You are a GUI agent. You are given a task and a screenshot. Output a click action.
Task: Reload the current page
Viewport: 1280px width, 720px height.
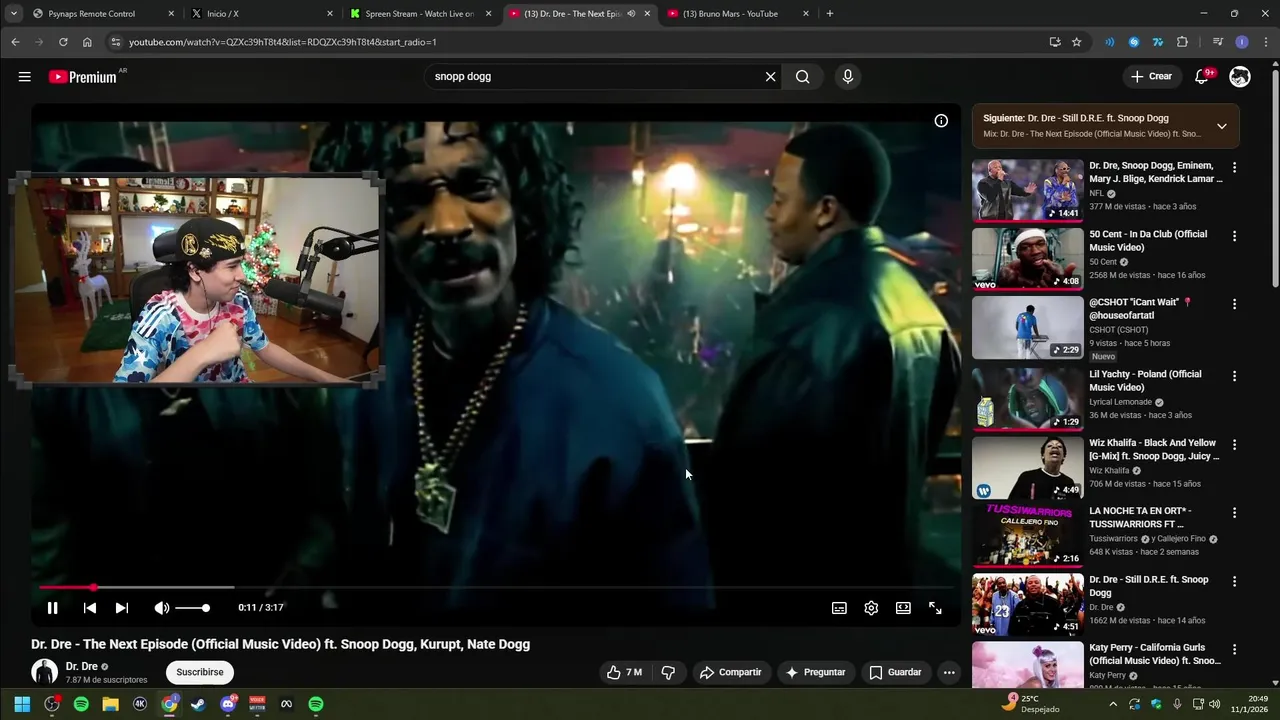click(x=63, y=42)
